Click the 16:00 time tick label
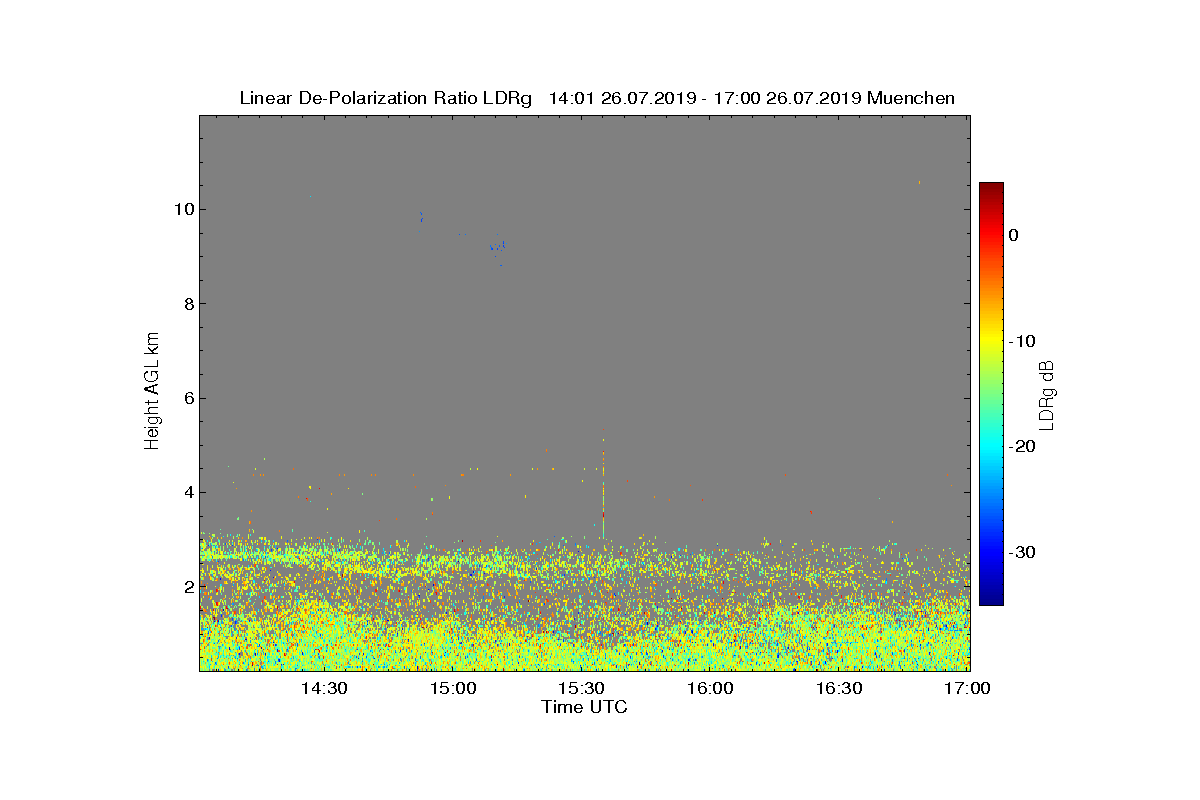Screen dimensions: 1200x800 pos(711,688)
